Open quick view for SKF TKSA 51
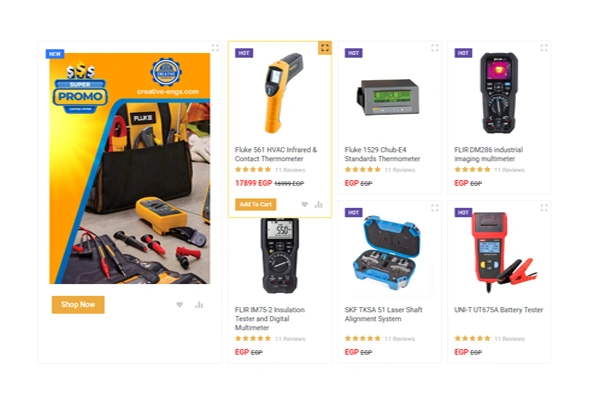Viewport: 600px width, 400px height. pyautogui.click(x=435, y=207)
